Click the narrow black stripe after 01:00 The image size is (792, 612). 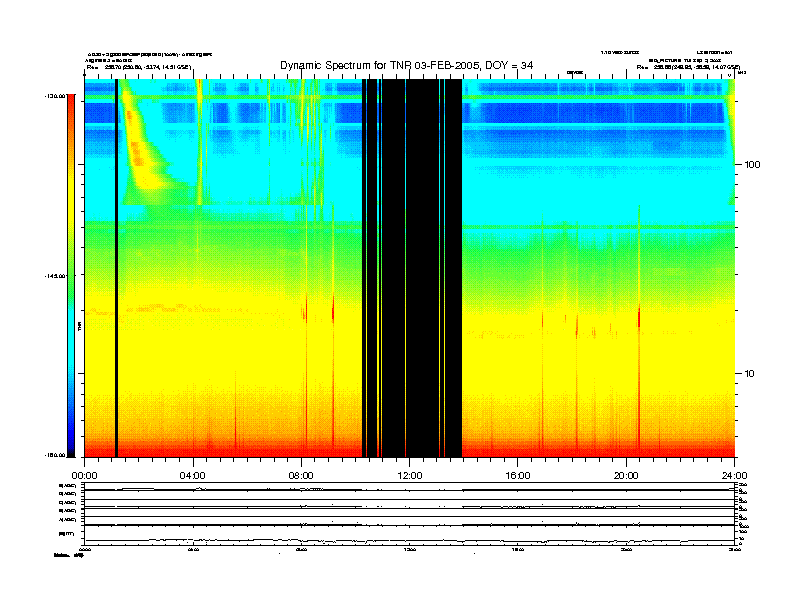pyautogui.click(x=116, y=268)
